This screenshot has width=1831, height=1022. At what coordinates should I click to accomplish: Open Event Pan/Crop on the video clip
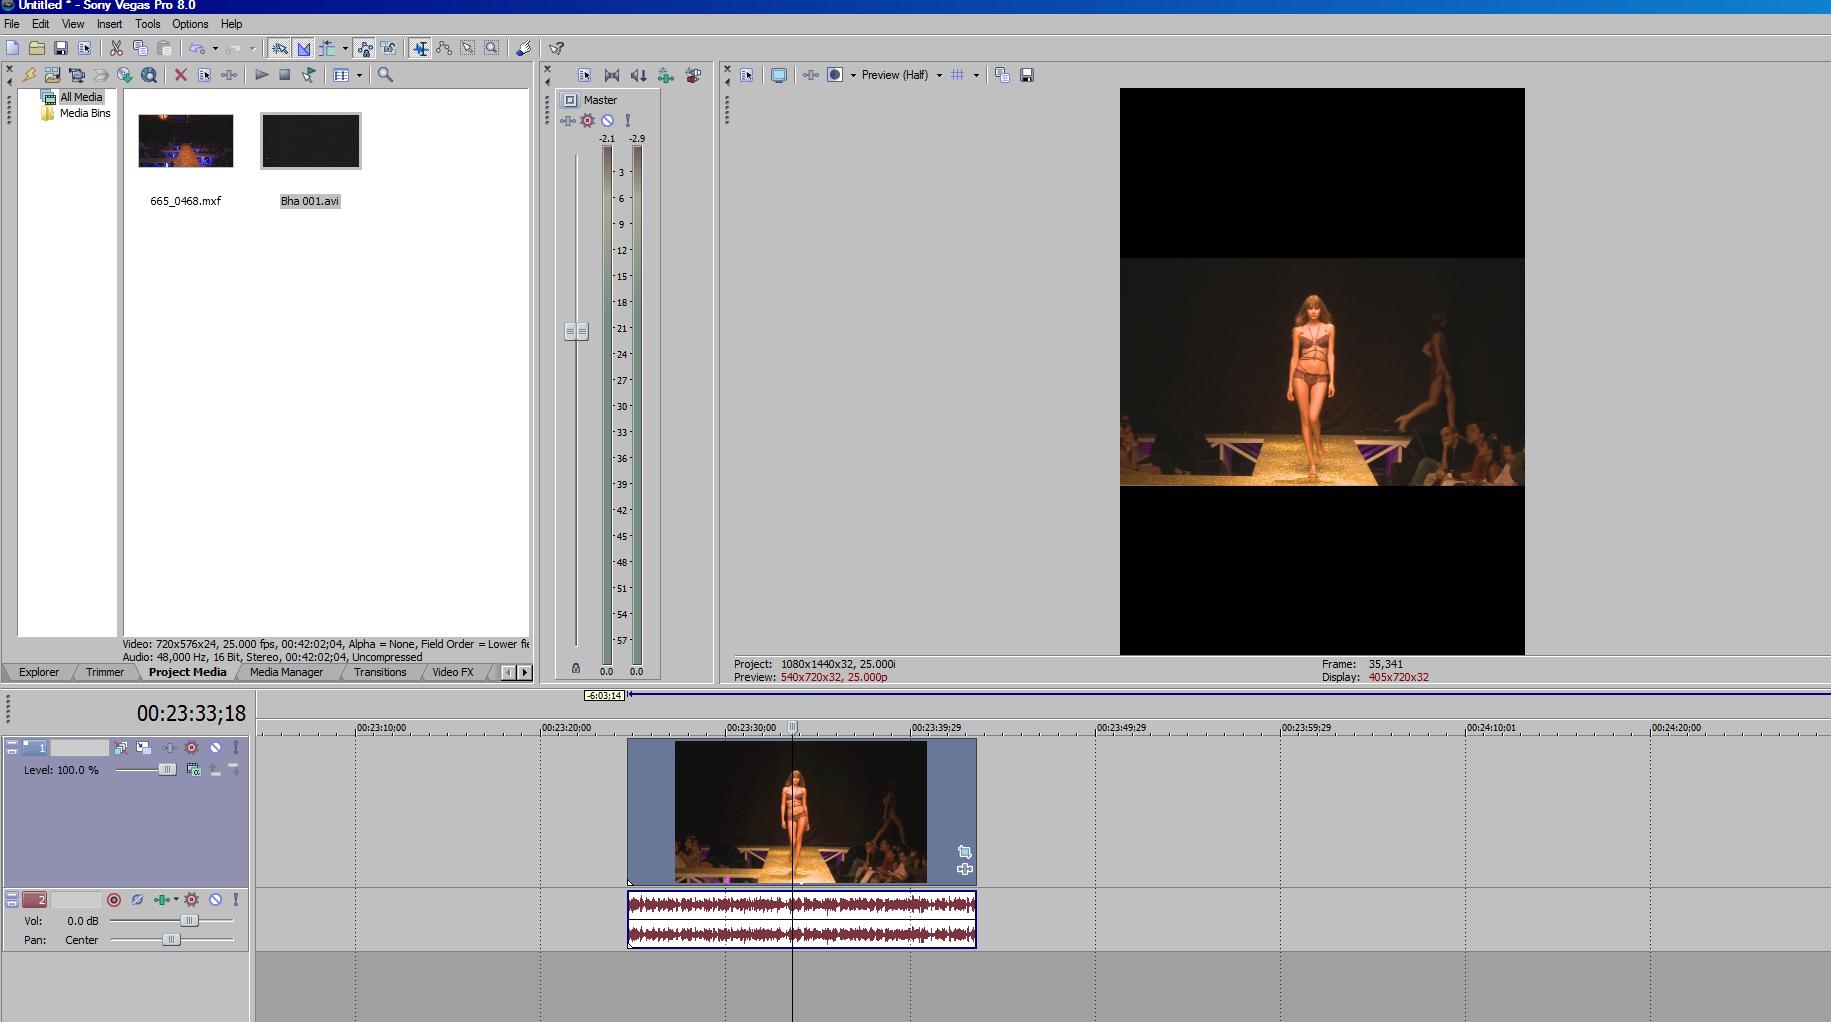(964, 852)
